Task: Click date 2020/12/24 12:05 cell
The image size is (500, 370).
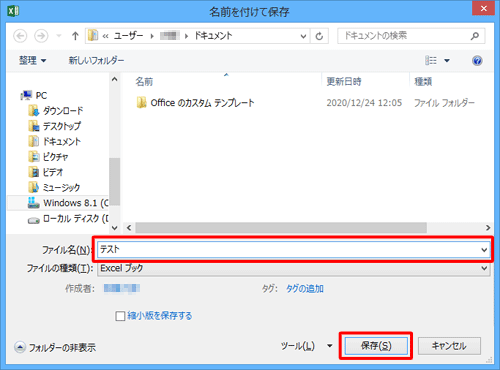Action: point(364,103)
